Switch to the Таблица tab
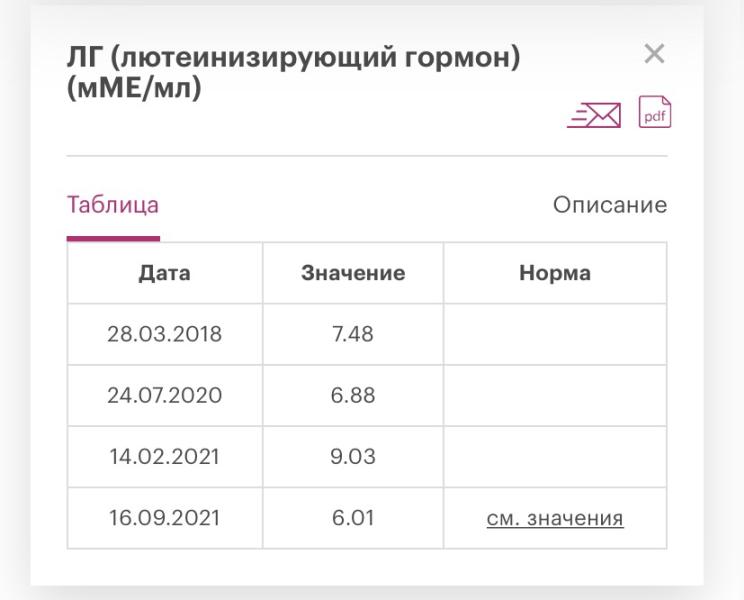Screen dimensions: 744x600 tap(113, 205)
